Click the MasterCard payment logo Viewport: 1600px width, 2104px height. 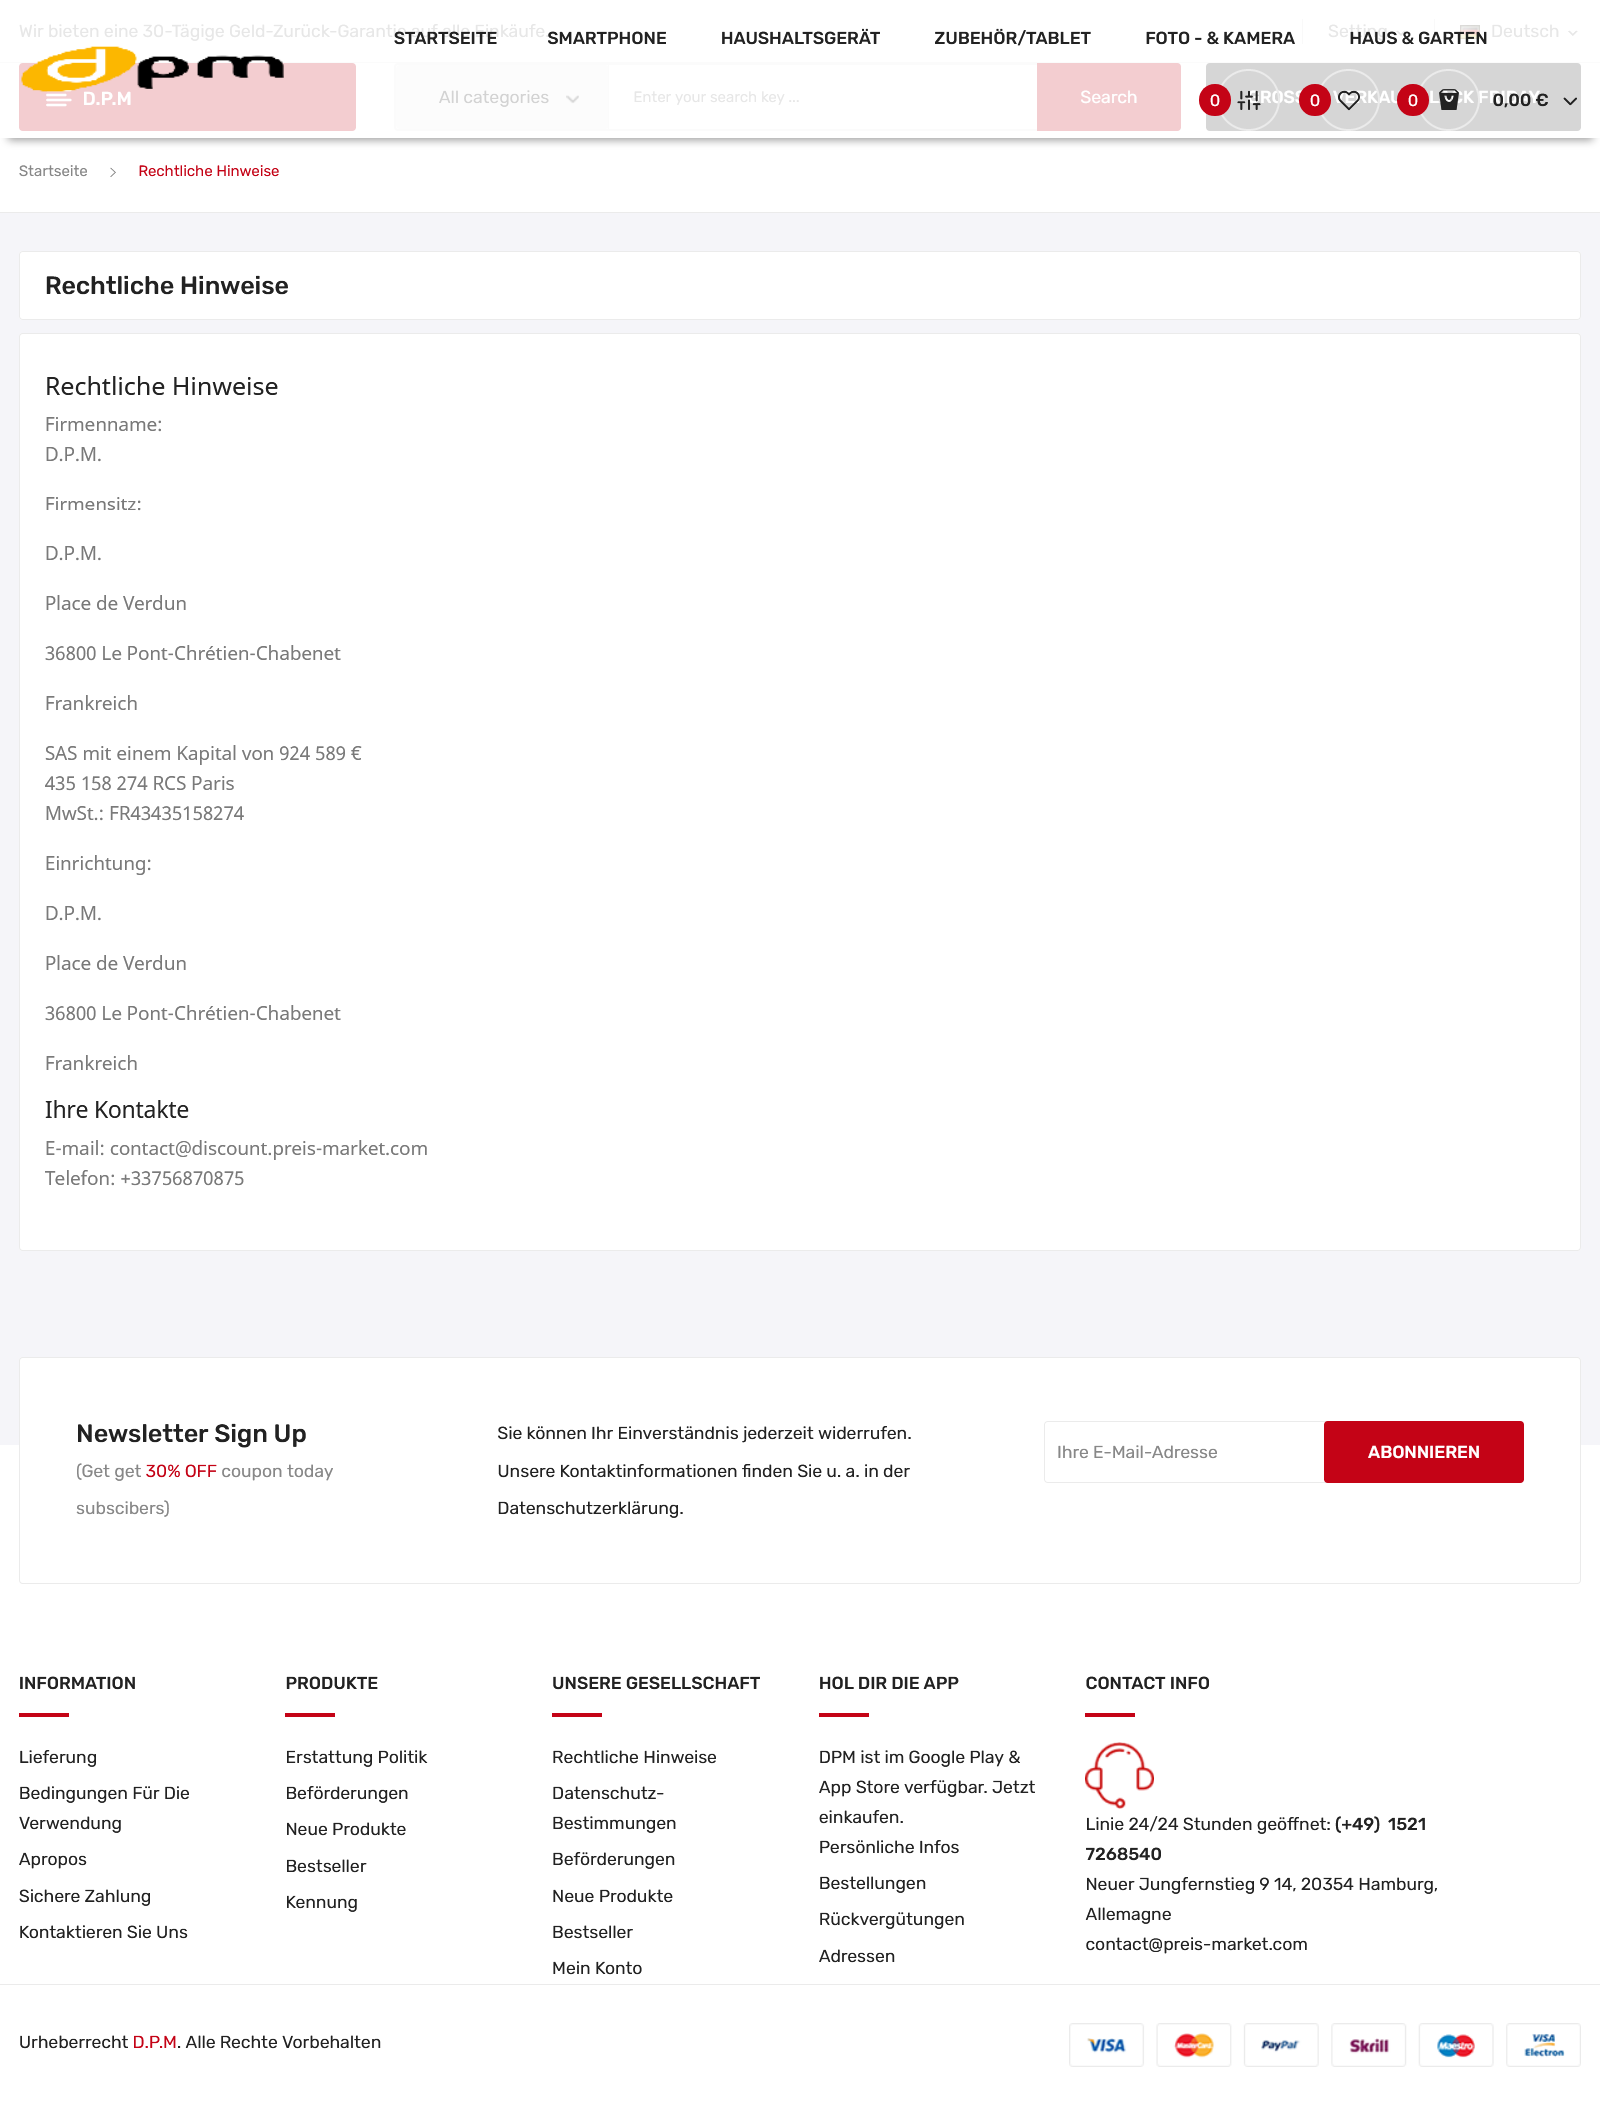1194,2045
